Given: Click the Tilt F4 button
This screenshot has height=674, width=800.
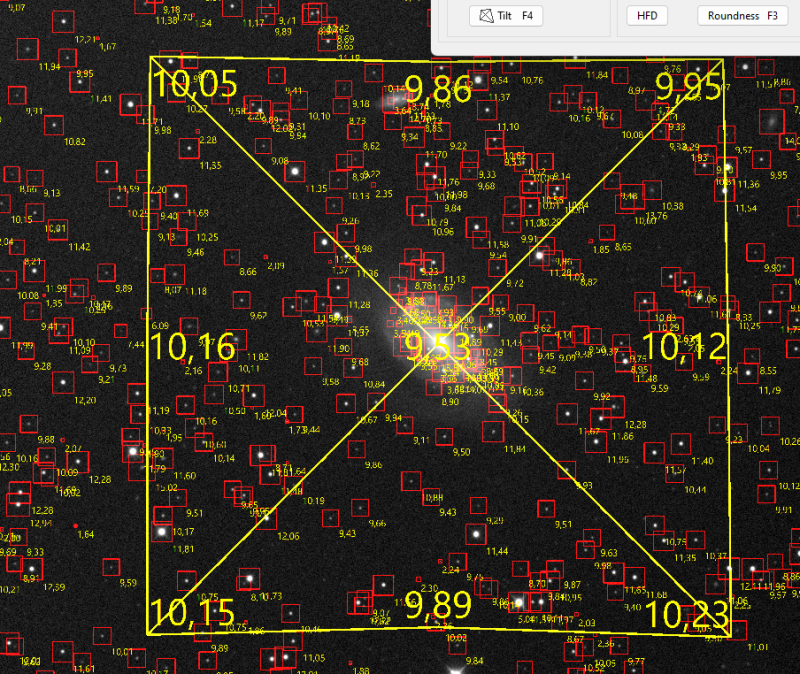Looking at the screenshot, I should (x=506, y=16).
